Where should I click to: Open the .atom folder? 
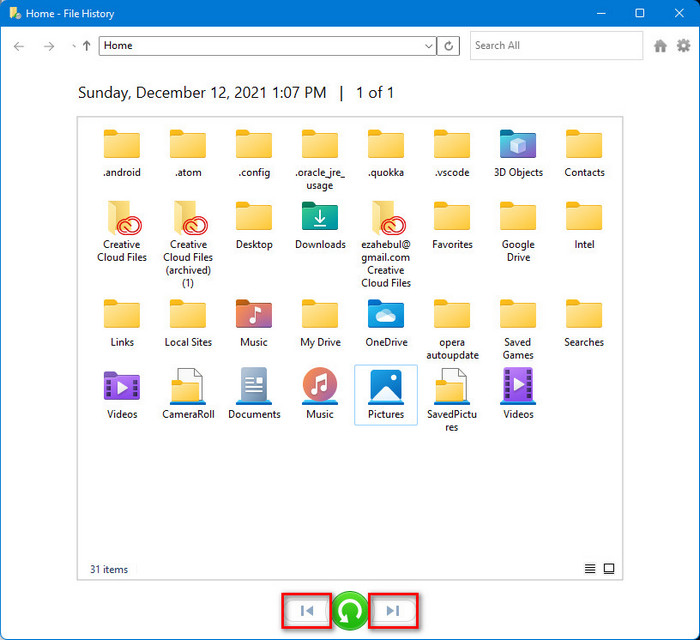[x=188, y=153]
